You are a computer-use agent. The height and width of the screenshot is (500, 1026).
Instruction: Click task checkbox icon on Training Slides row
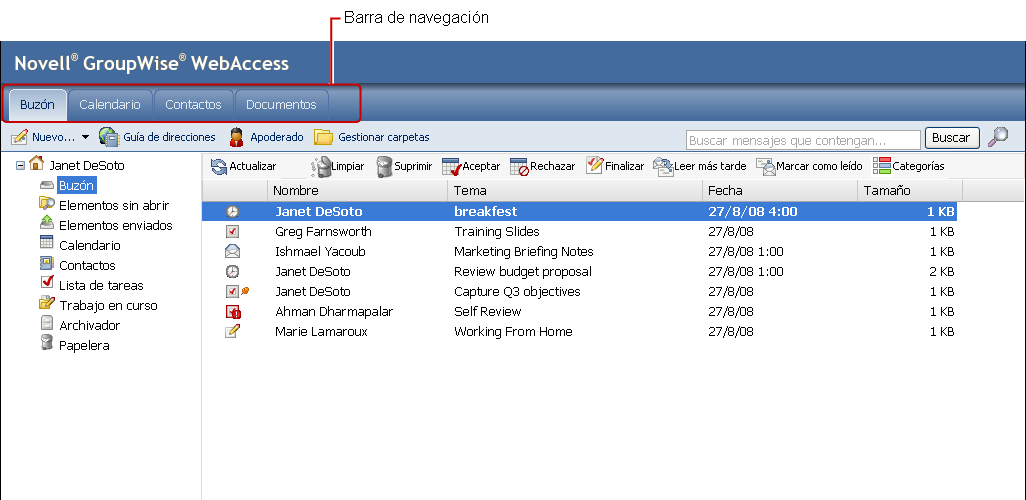coord(232,232)
